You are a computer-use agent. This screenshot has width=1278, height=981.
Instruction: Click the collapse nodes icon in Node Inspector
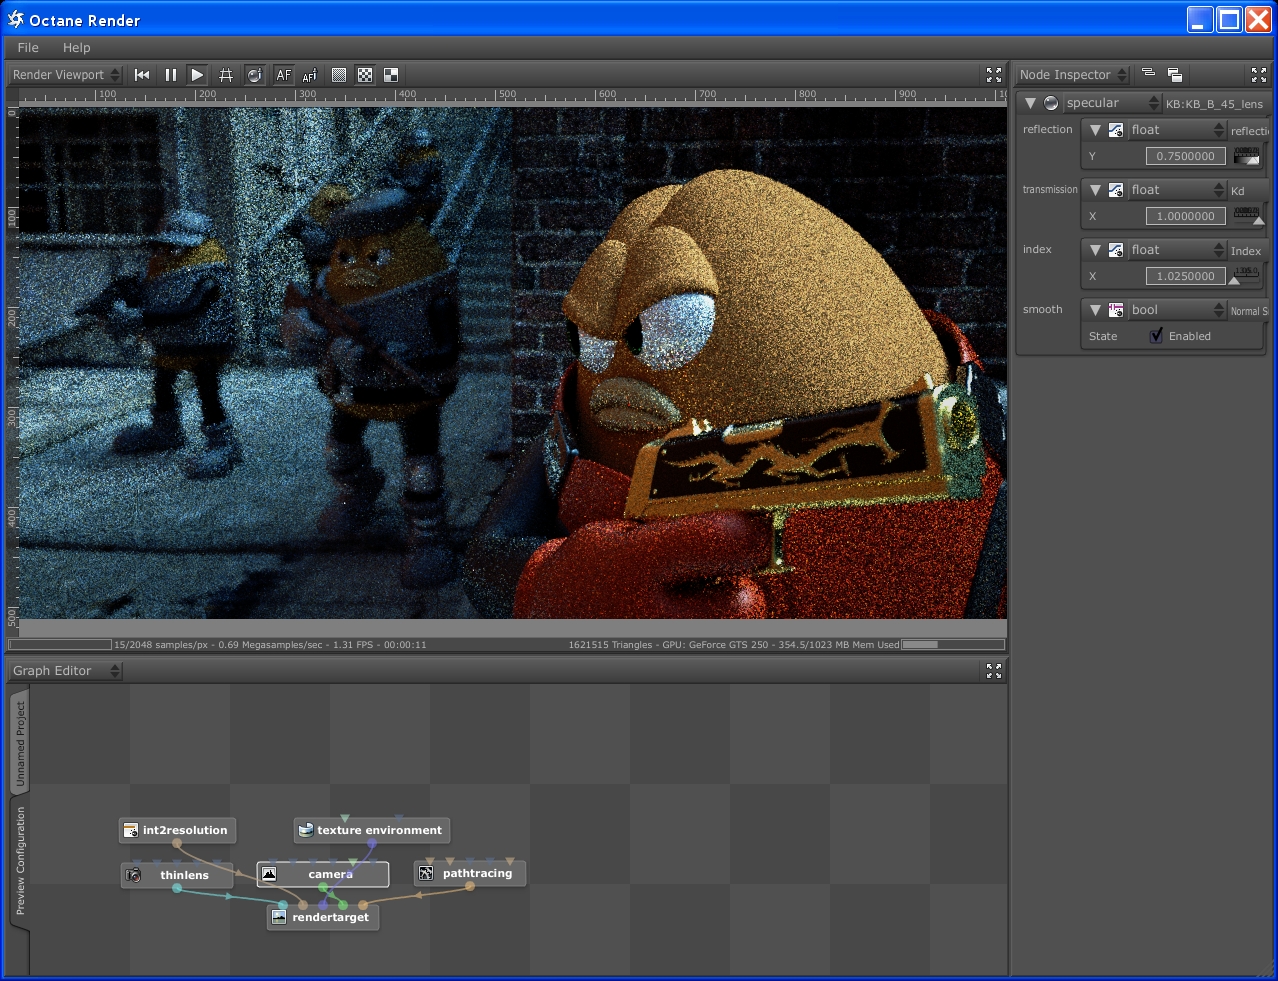1148,74
